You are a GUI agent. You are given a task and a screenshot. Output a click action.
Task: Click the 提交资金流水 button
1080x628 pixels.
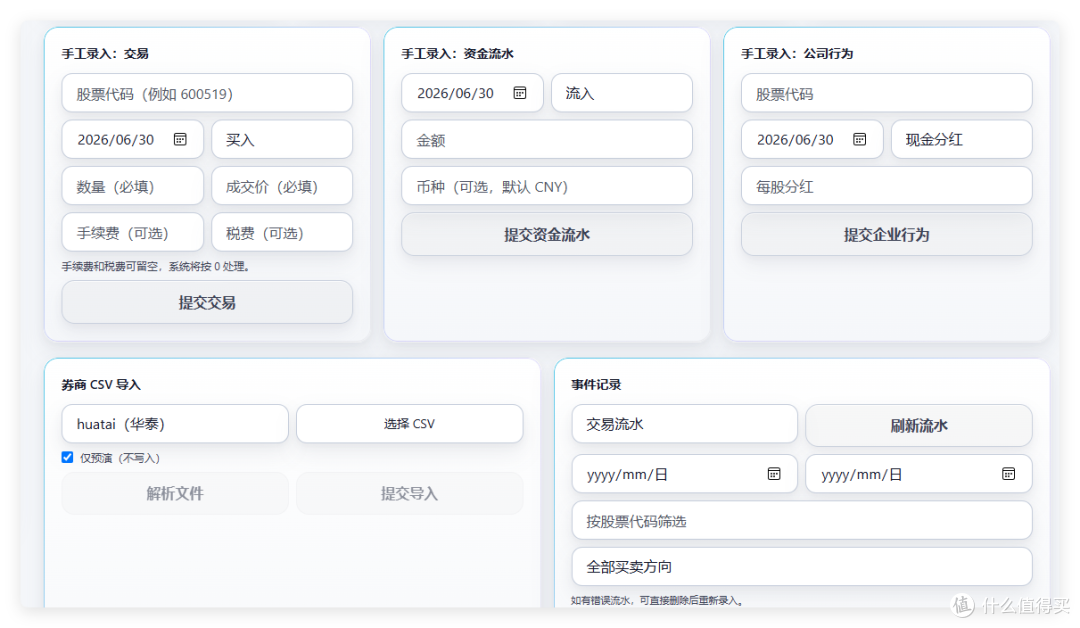tap(547, 235)
